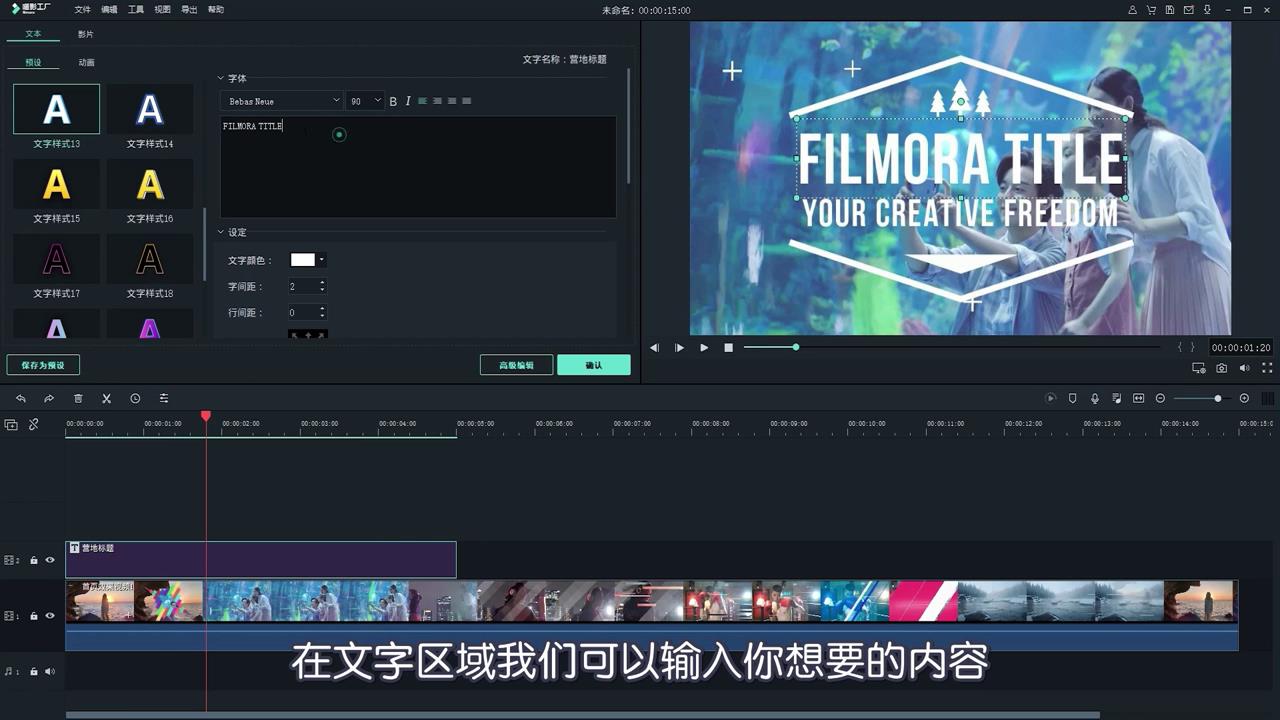Stop the preview playback
This screenshot has width=1280, height=720.
729,347
